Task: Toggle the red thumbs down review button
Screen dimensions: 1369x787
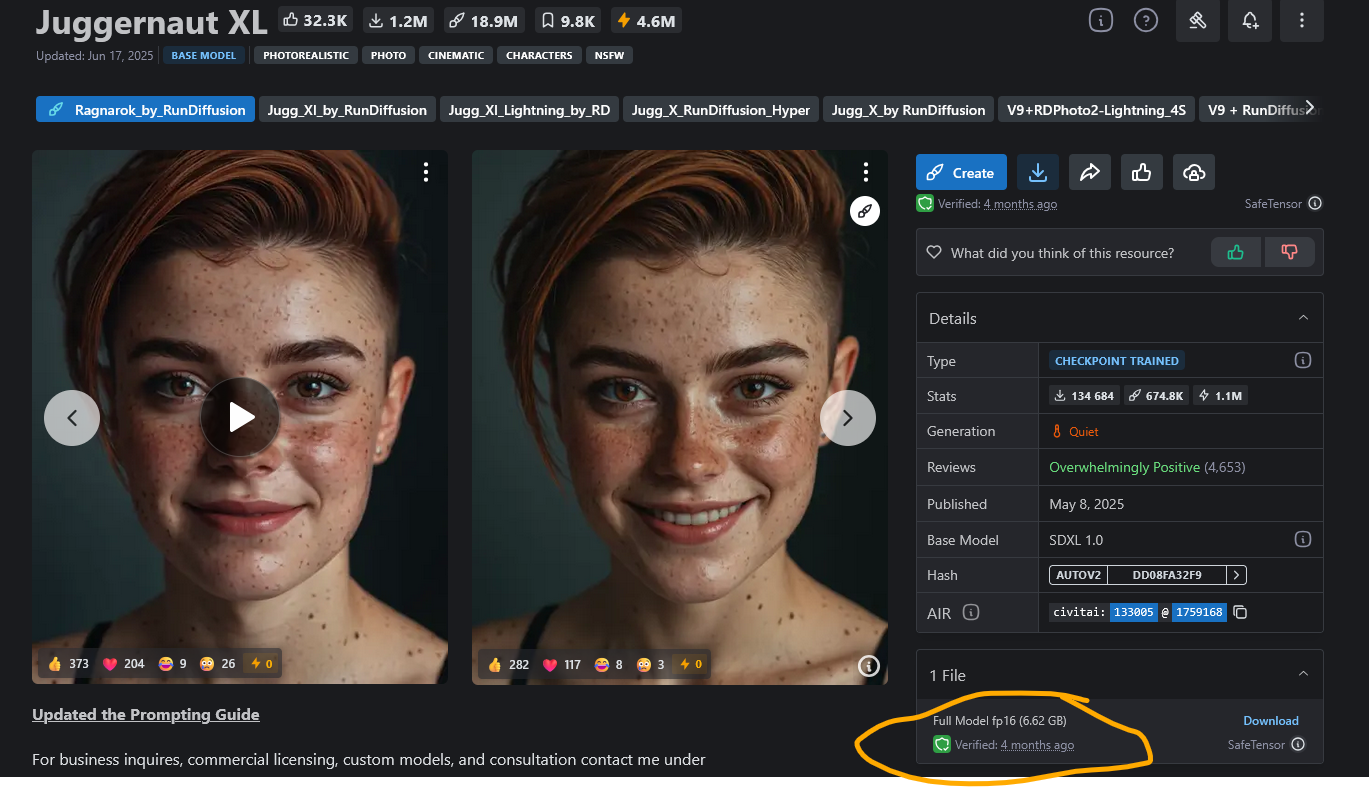Action: click(x=1289, y=253)
